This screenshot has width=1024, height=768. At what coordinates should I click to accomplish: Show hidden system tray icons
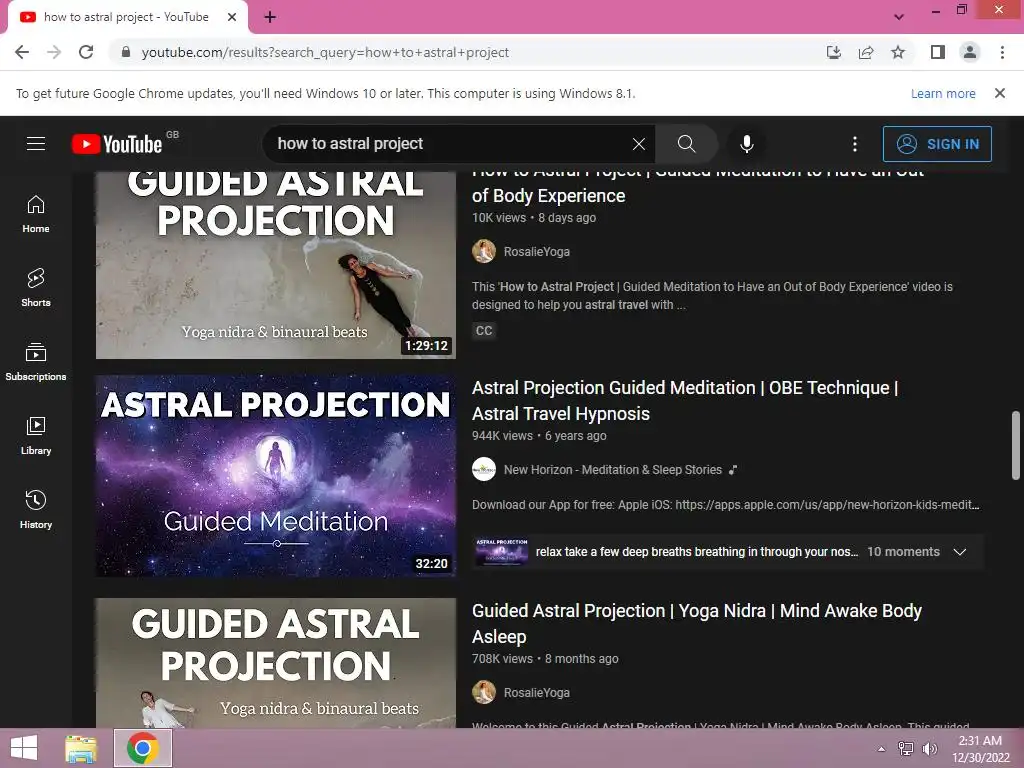(x=882, y=749)
